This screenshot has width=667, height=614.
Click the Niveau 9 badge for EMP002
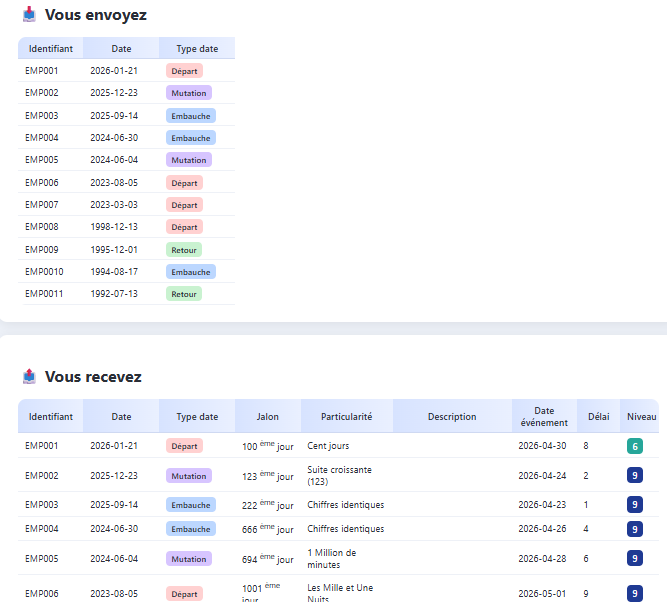point(635,475)
